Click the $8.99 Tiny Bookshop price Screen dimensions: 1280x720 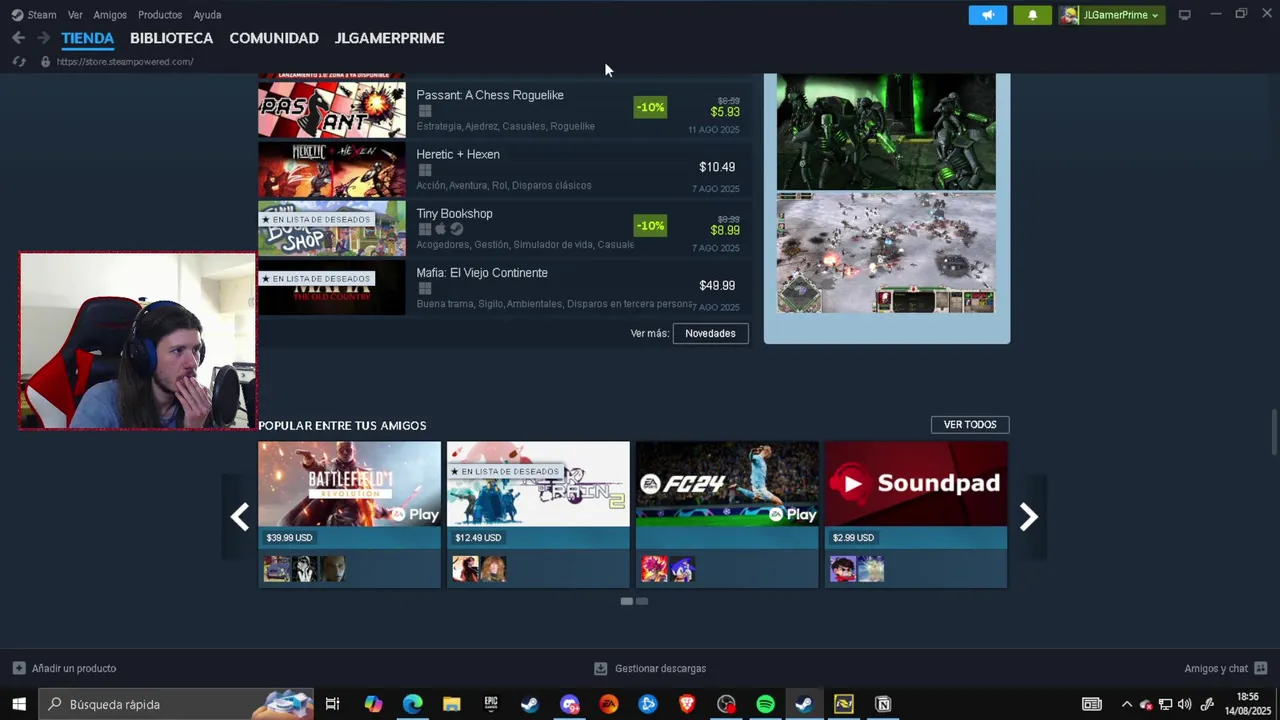point(725,230)
